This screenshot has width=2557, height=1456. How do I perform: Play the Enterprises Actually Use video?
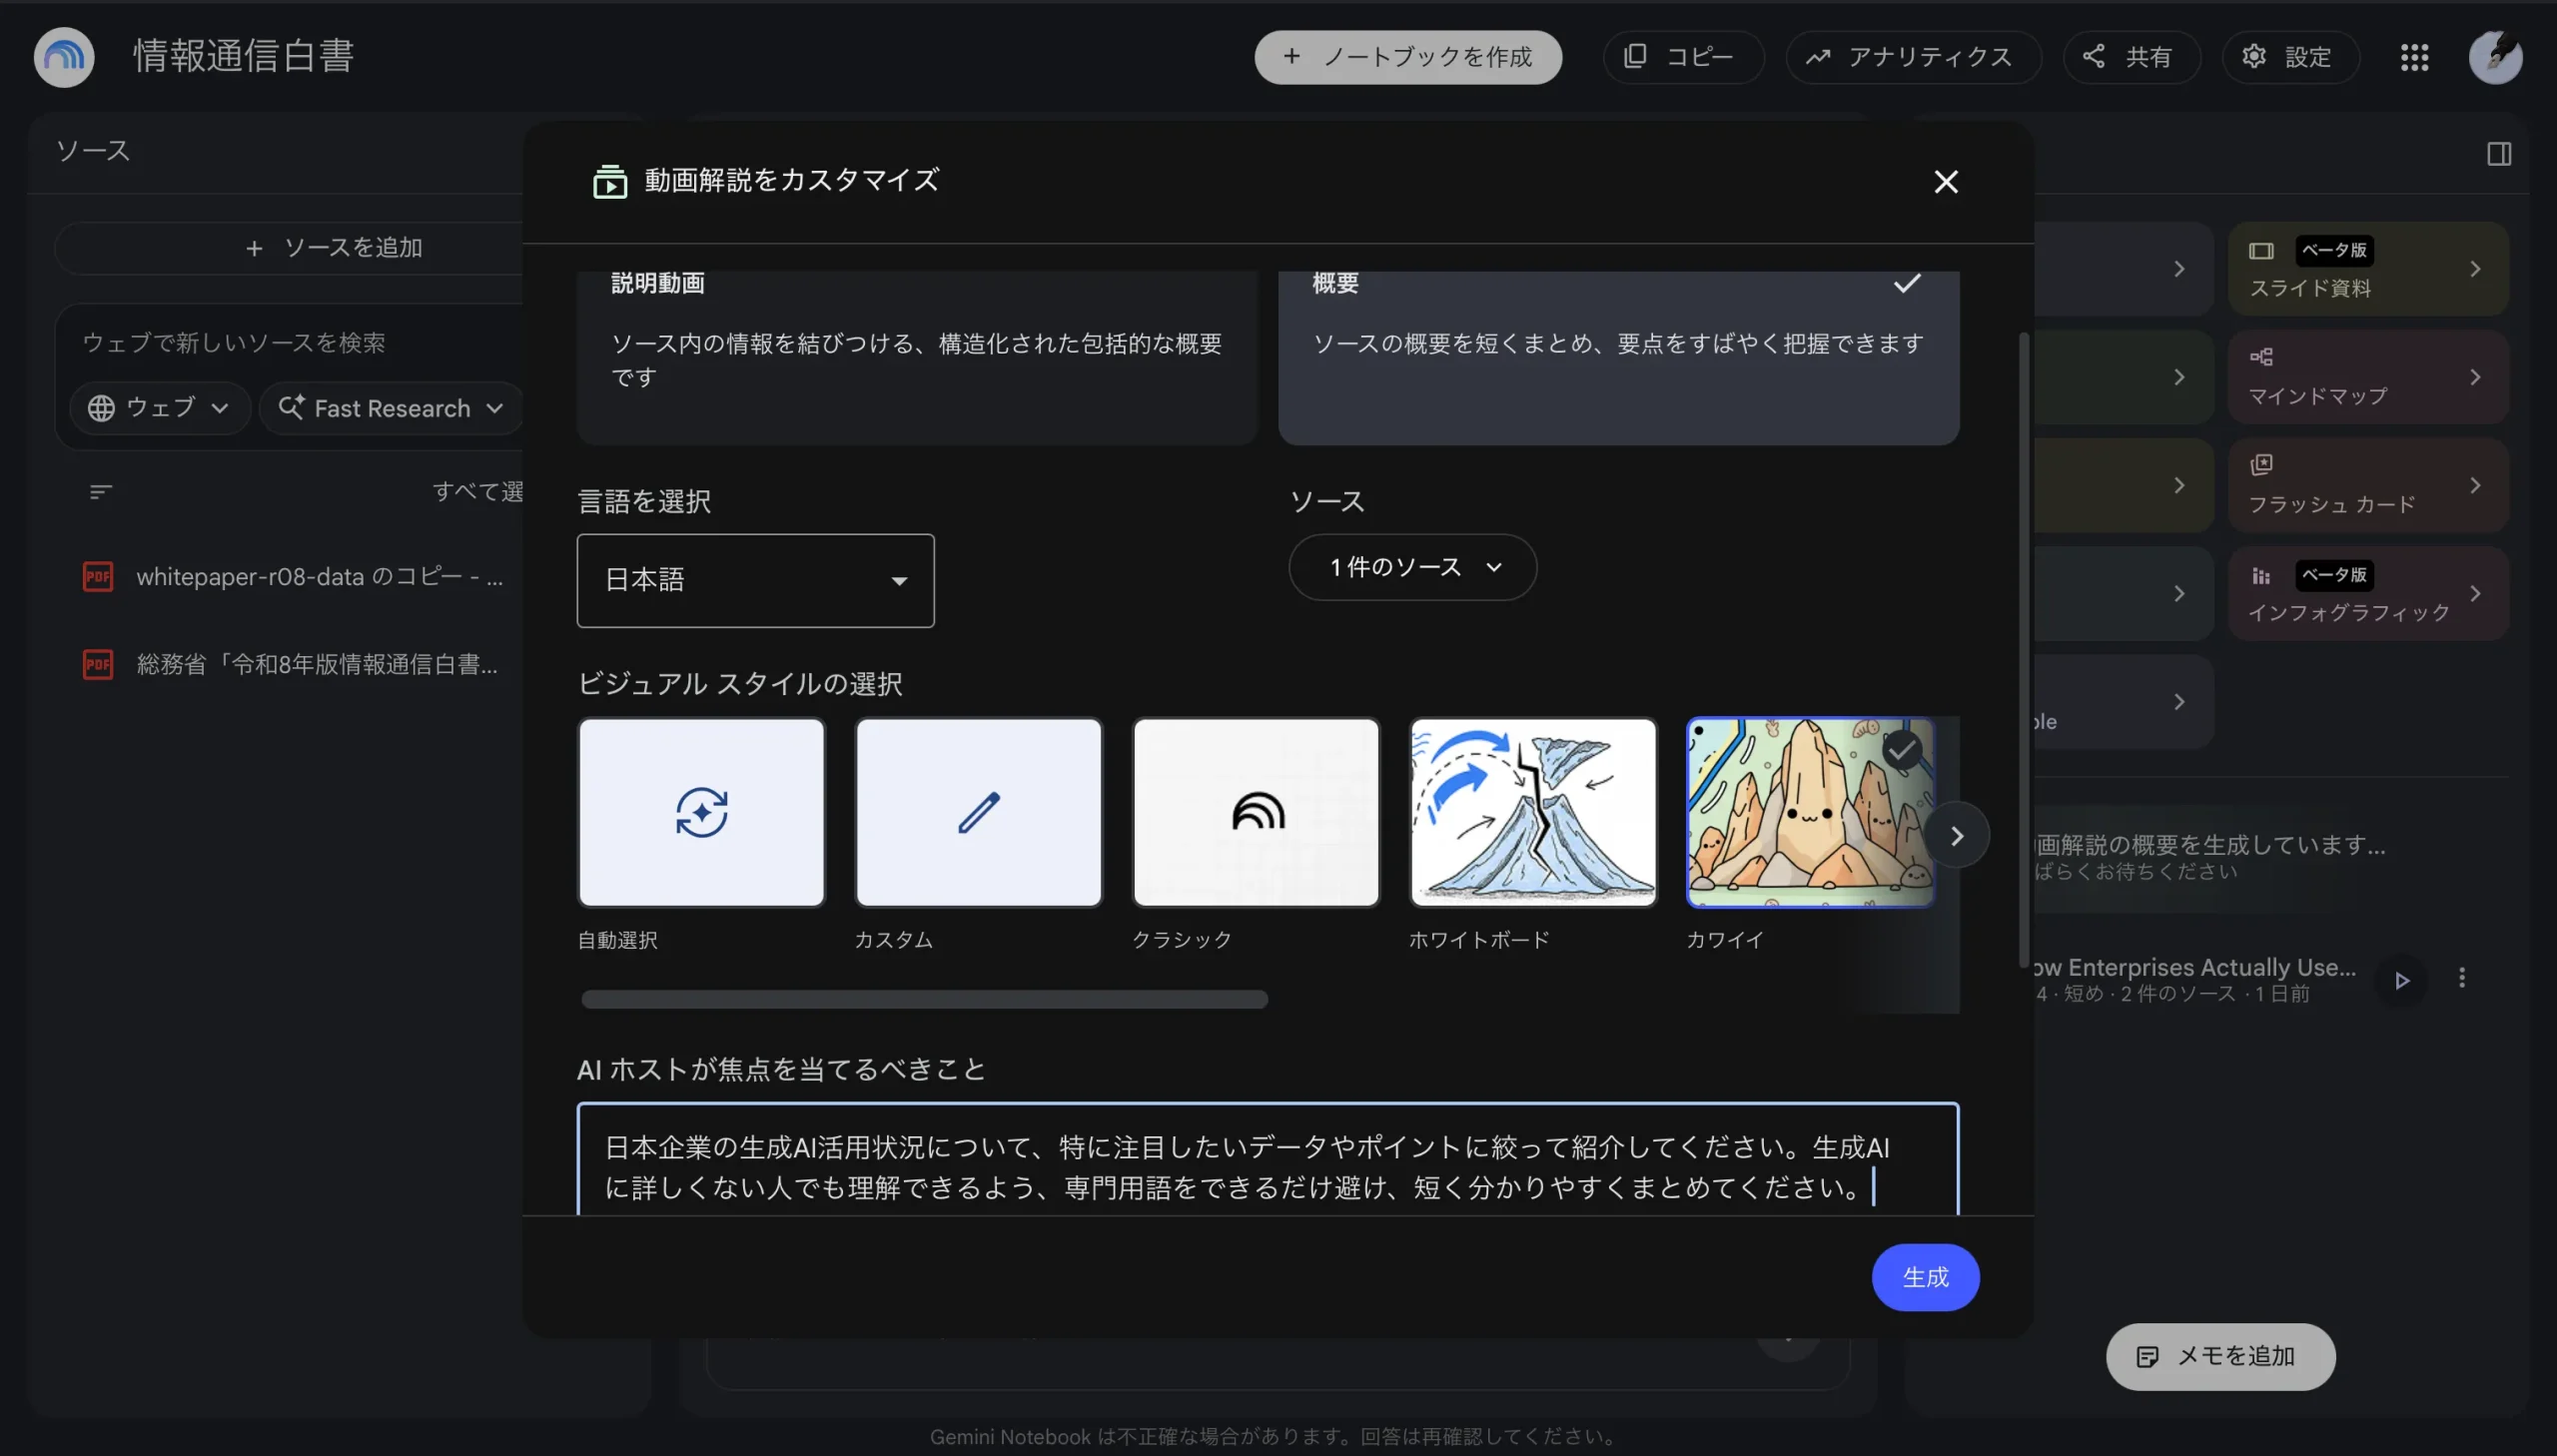[x=2401, y=980]
